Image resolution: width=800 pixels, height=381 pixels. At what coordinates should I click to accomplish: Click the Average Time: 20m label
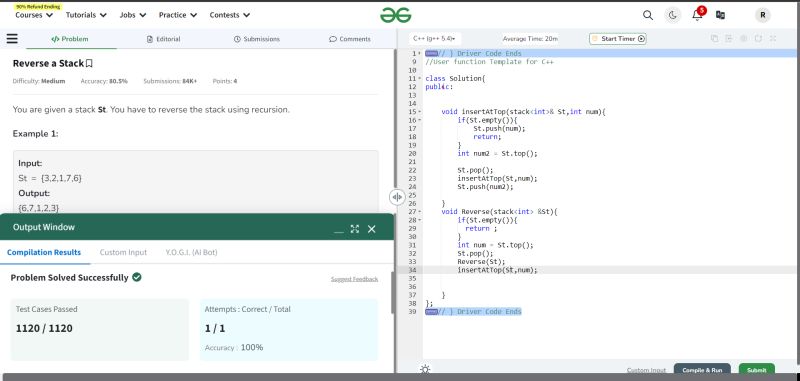(x=530, y=39)
